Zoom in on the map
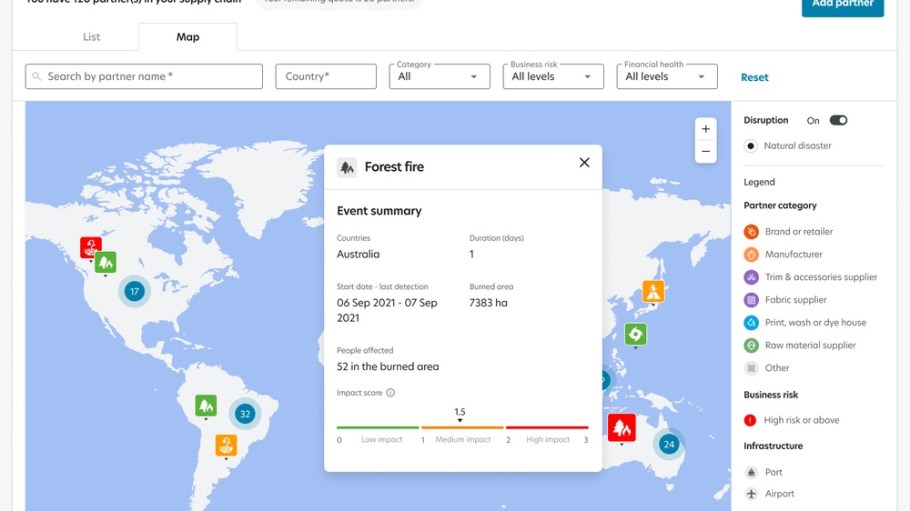The height and width of the screenshot is (511, 910). (x=706, y=129)
